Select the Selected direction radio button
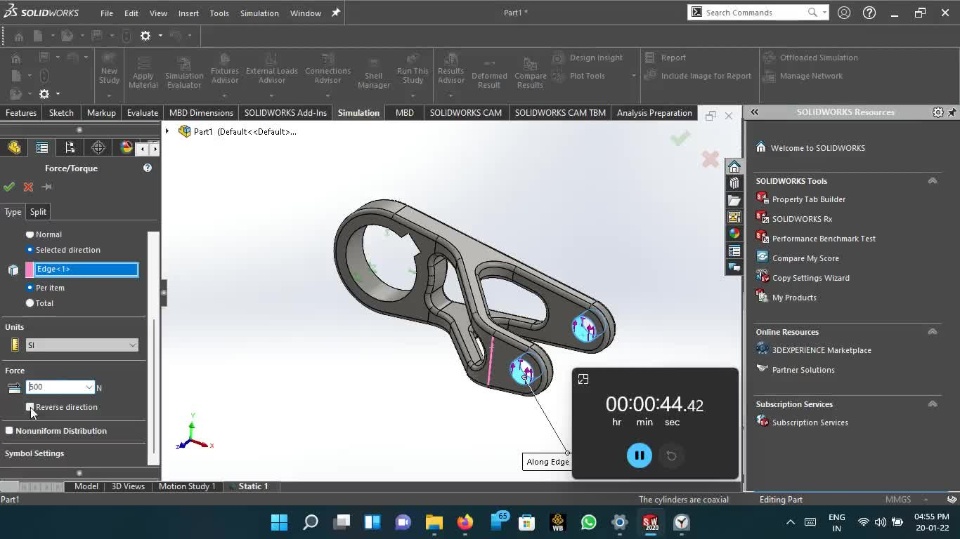The width and height of the screenshot is (960, 539). (x=29, y=250)
